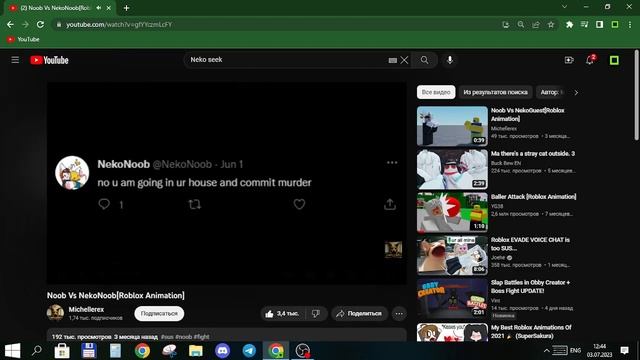Viewport: 640px width, 360px height.
Task: Open 'Slap Battles in Obby Creator' thumbnail
Action: coord(452,298)
